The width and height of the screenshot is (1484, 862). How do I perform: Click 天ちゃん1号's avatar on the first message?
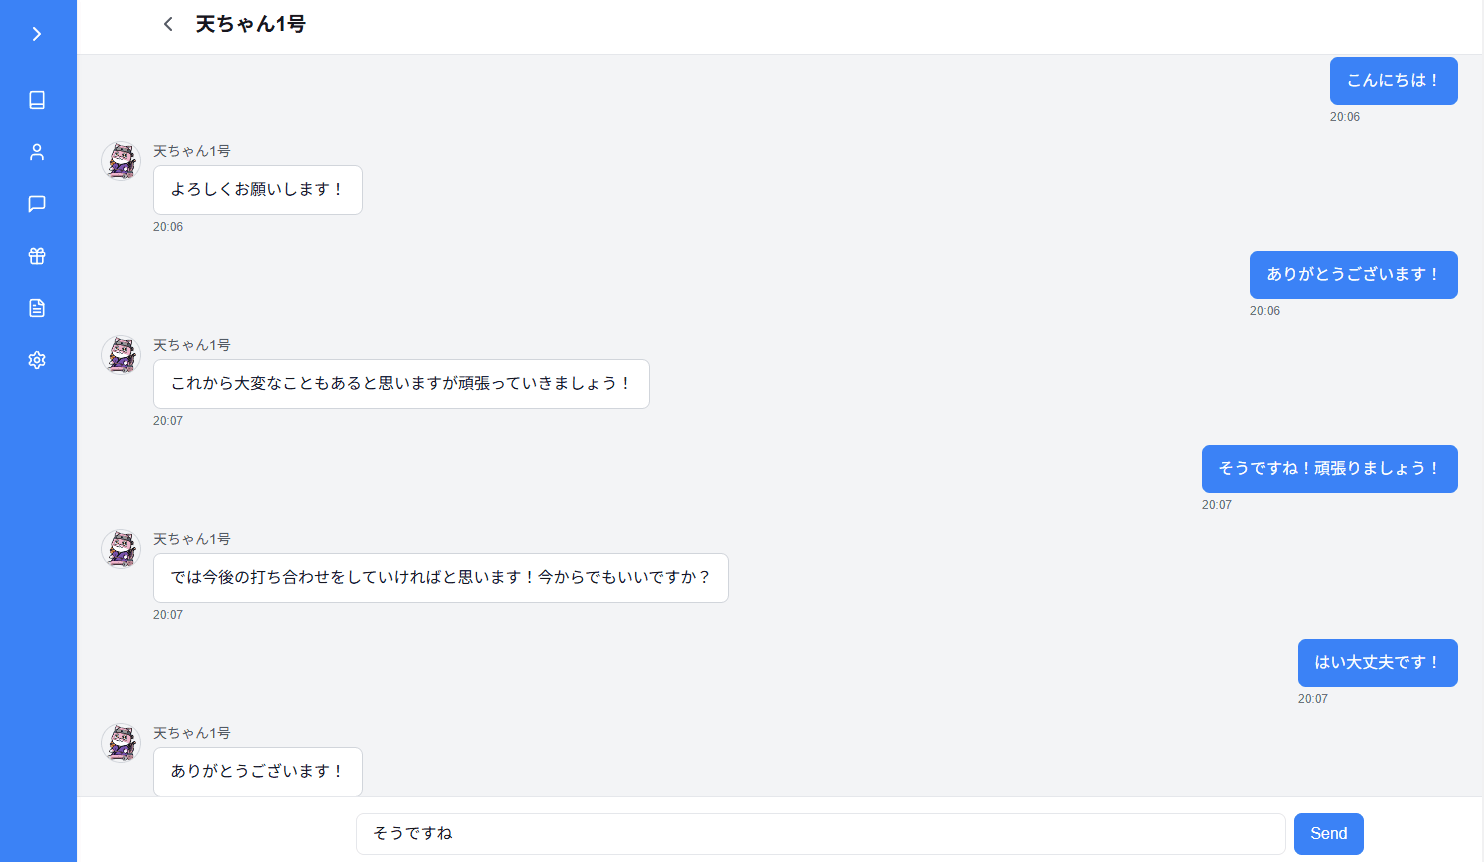(x=120, y=160)
